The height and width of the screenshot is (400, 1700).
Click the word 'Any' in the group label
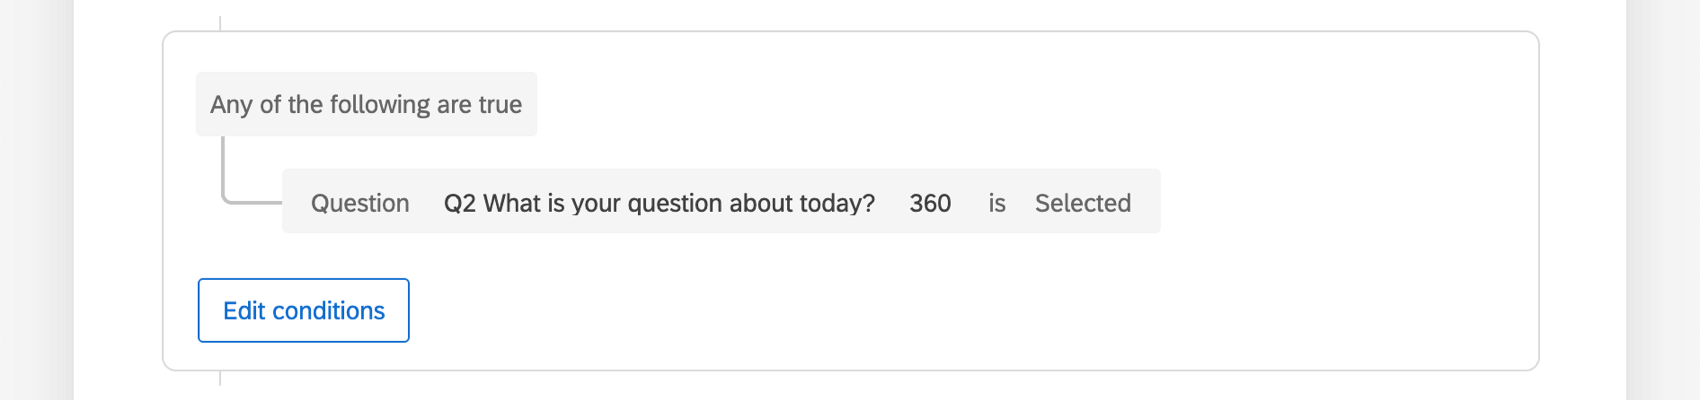231,104
